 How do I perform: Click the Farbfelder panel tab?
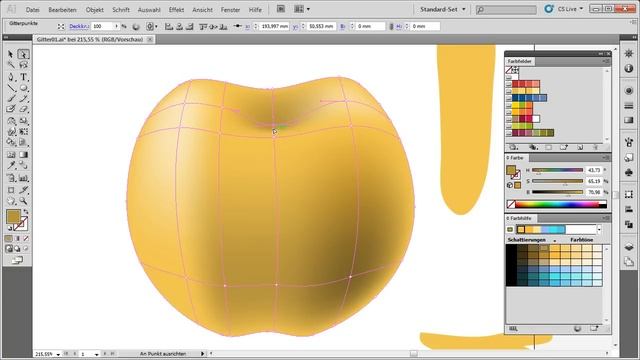click(520, 61)
